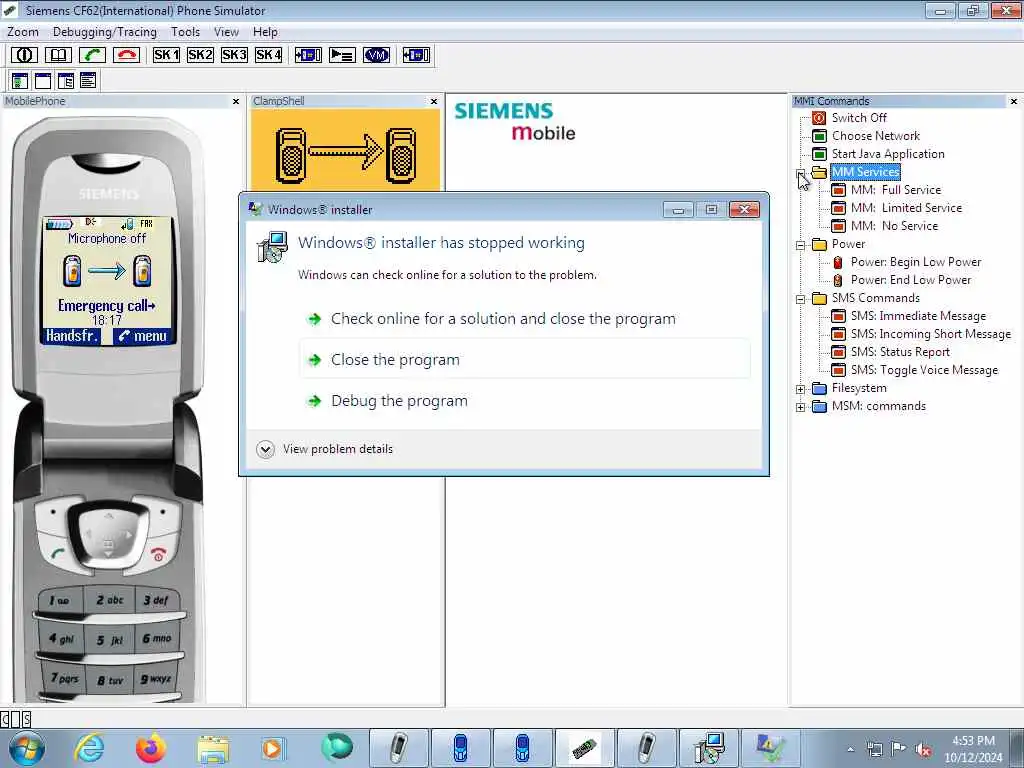Click the blank window icon in second toolbar
This screenshot has width=1024, height=768.
coord(42,80)
